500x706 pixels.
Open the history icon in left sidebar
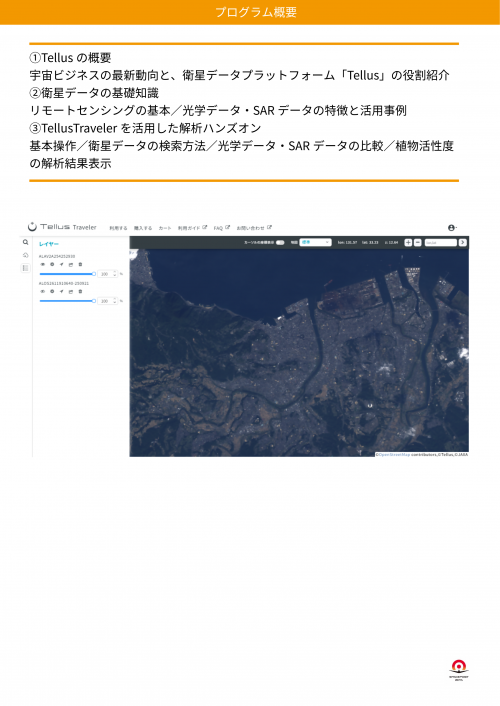click(26, 255)
